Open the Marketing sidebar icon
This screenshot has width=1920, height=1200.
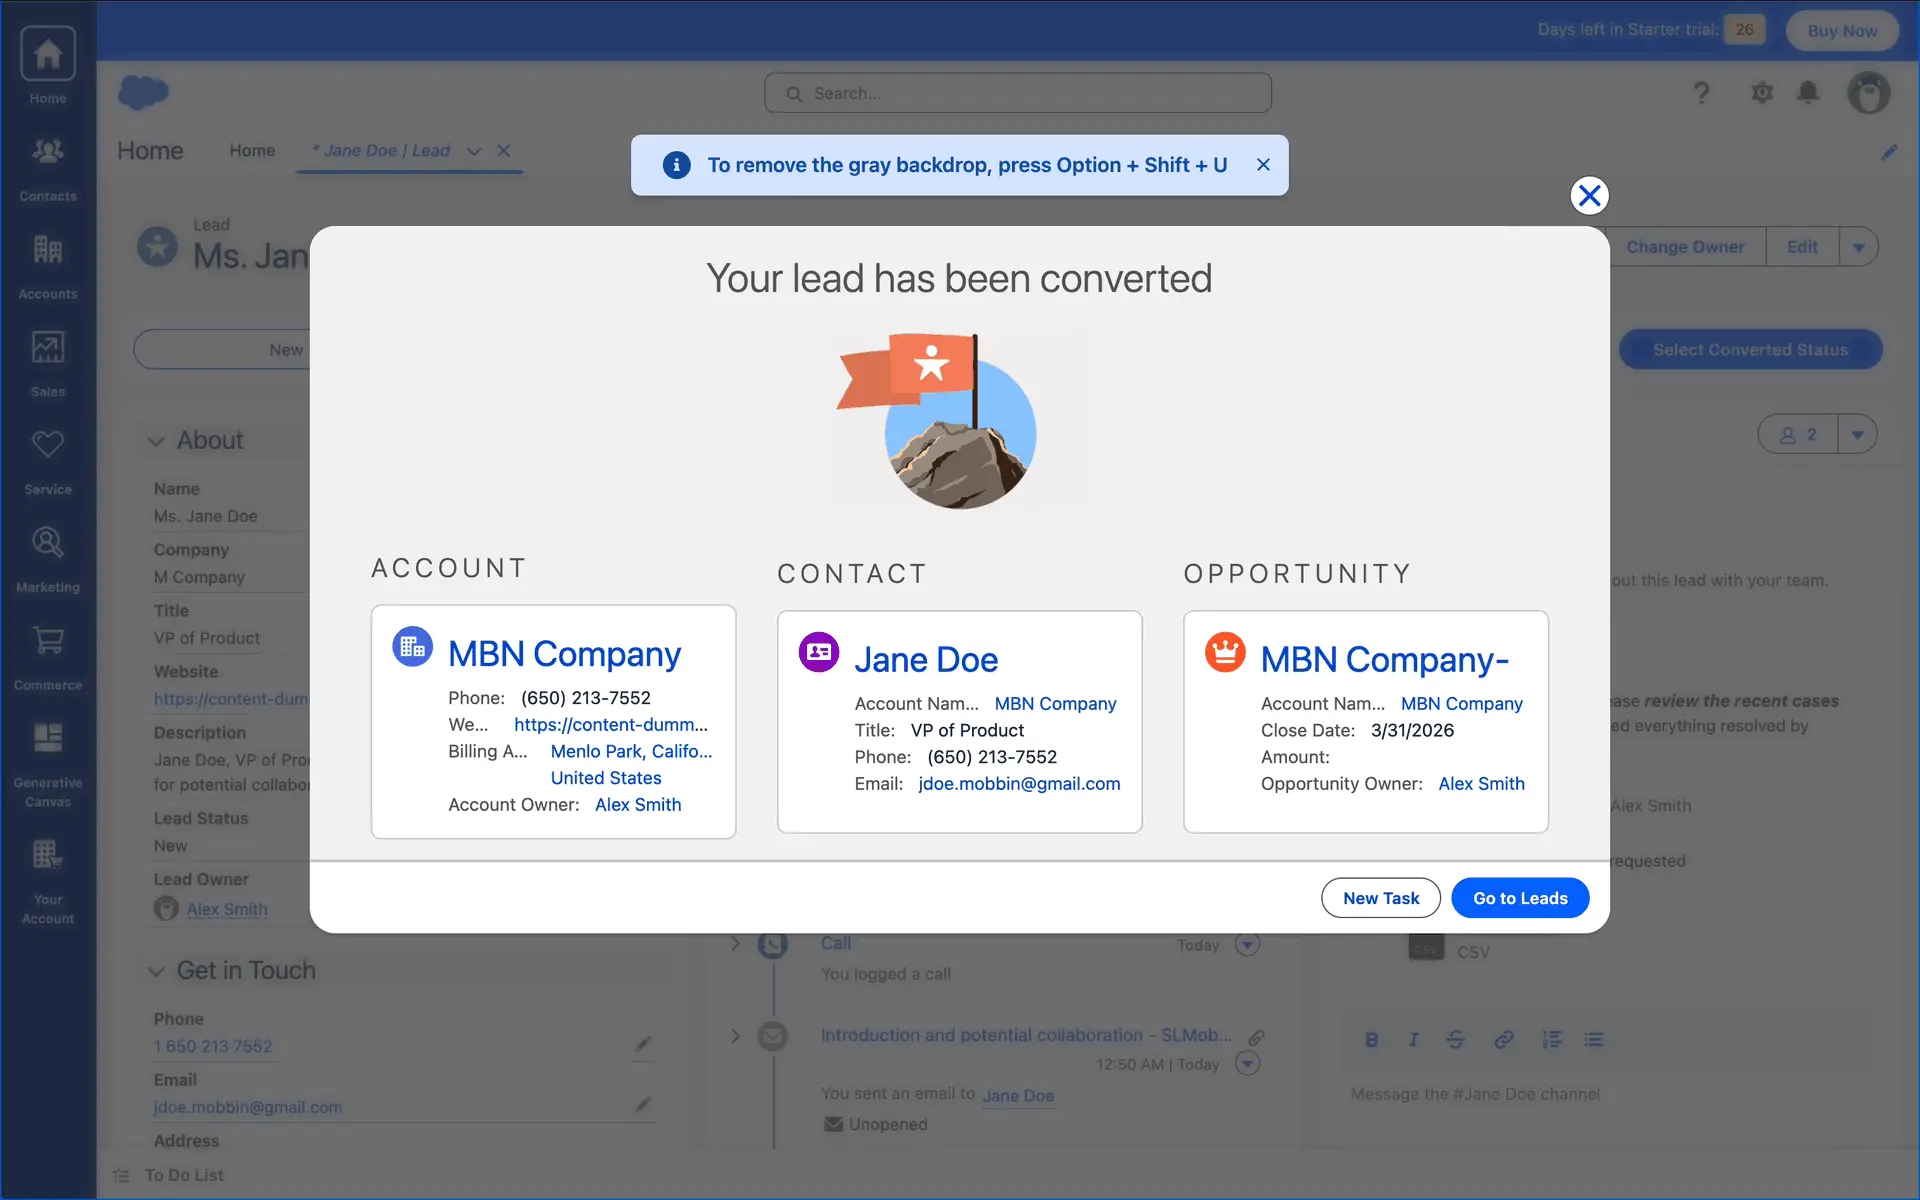[x=47, y=543]
